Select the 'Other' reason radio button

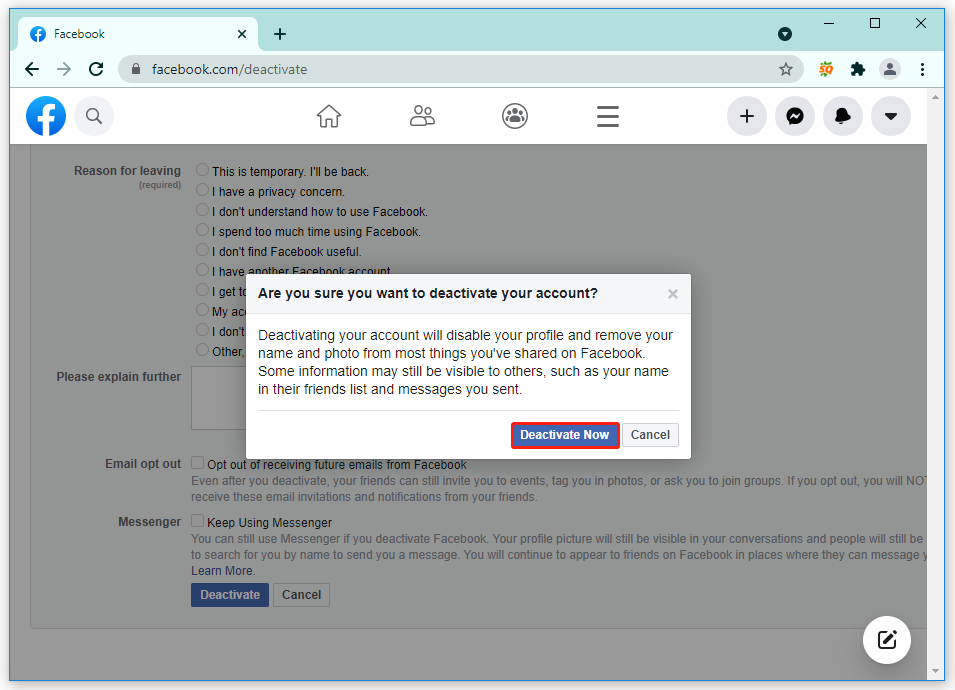click(202, 350)
